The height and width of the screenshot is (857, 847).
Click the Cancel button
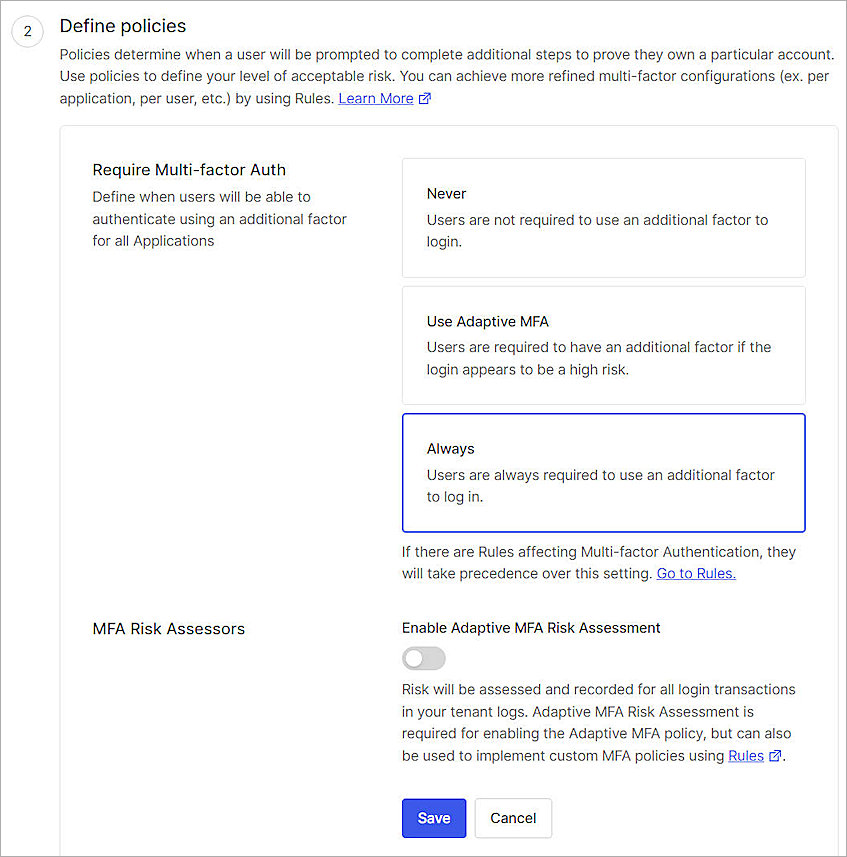(x=513, y=818)
